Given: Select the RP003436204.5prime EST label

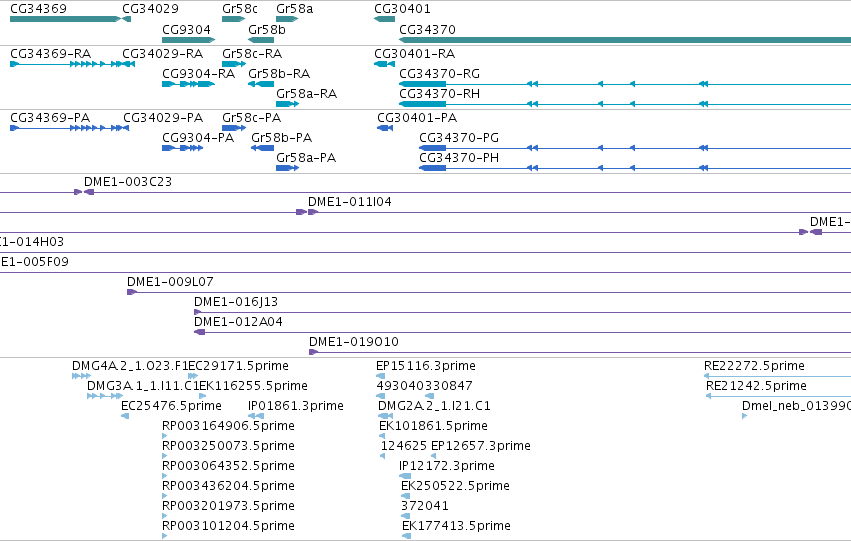Looking at the screenshot, I should point(228,486).
